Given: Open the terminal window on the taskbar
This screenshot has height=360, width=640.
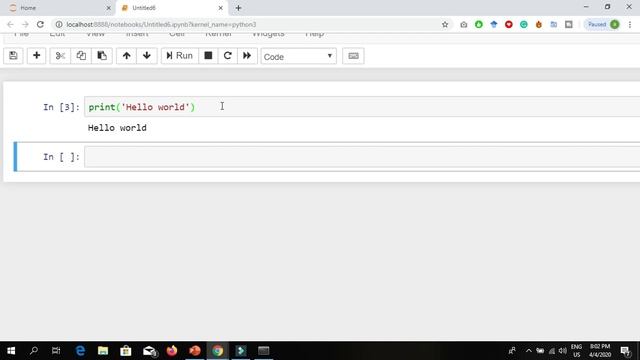Looking at the screenshot, I should pyautogui.click(x=264, y=351).
